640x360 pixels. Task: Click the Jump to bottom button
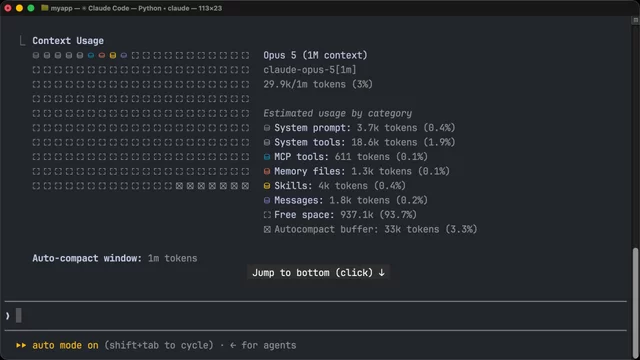tap(318, 273)
